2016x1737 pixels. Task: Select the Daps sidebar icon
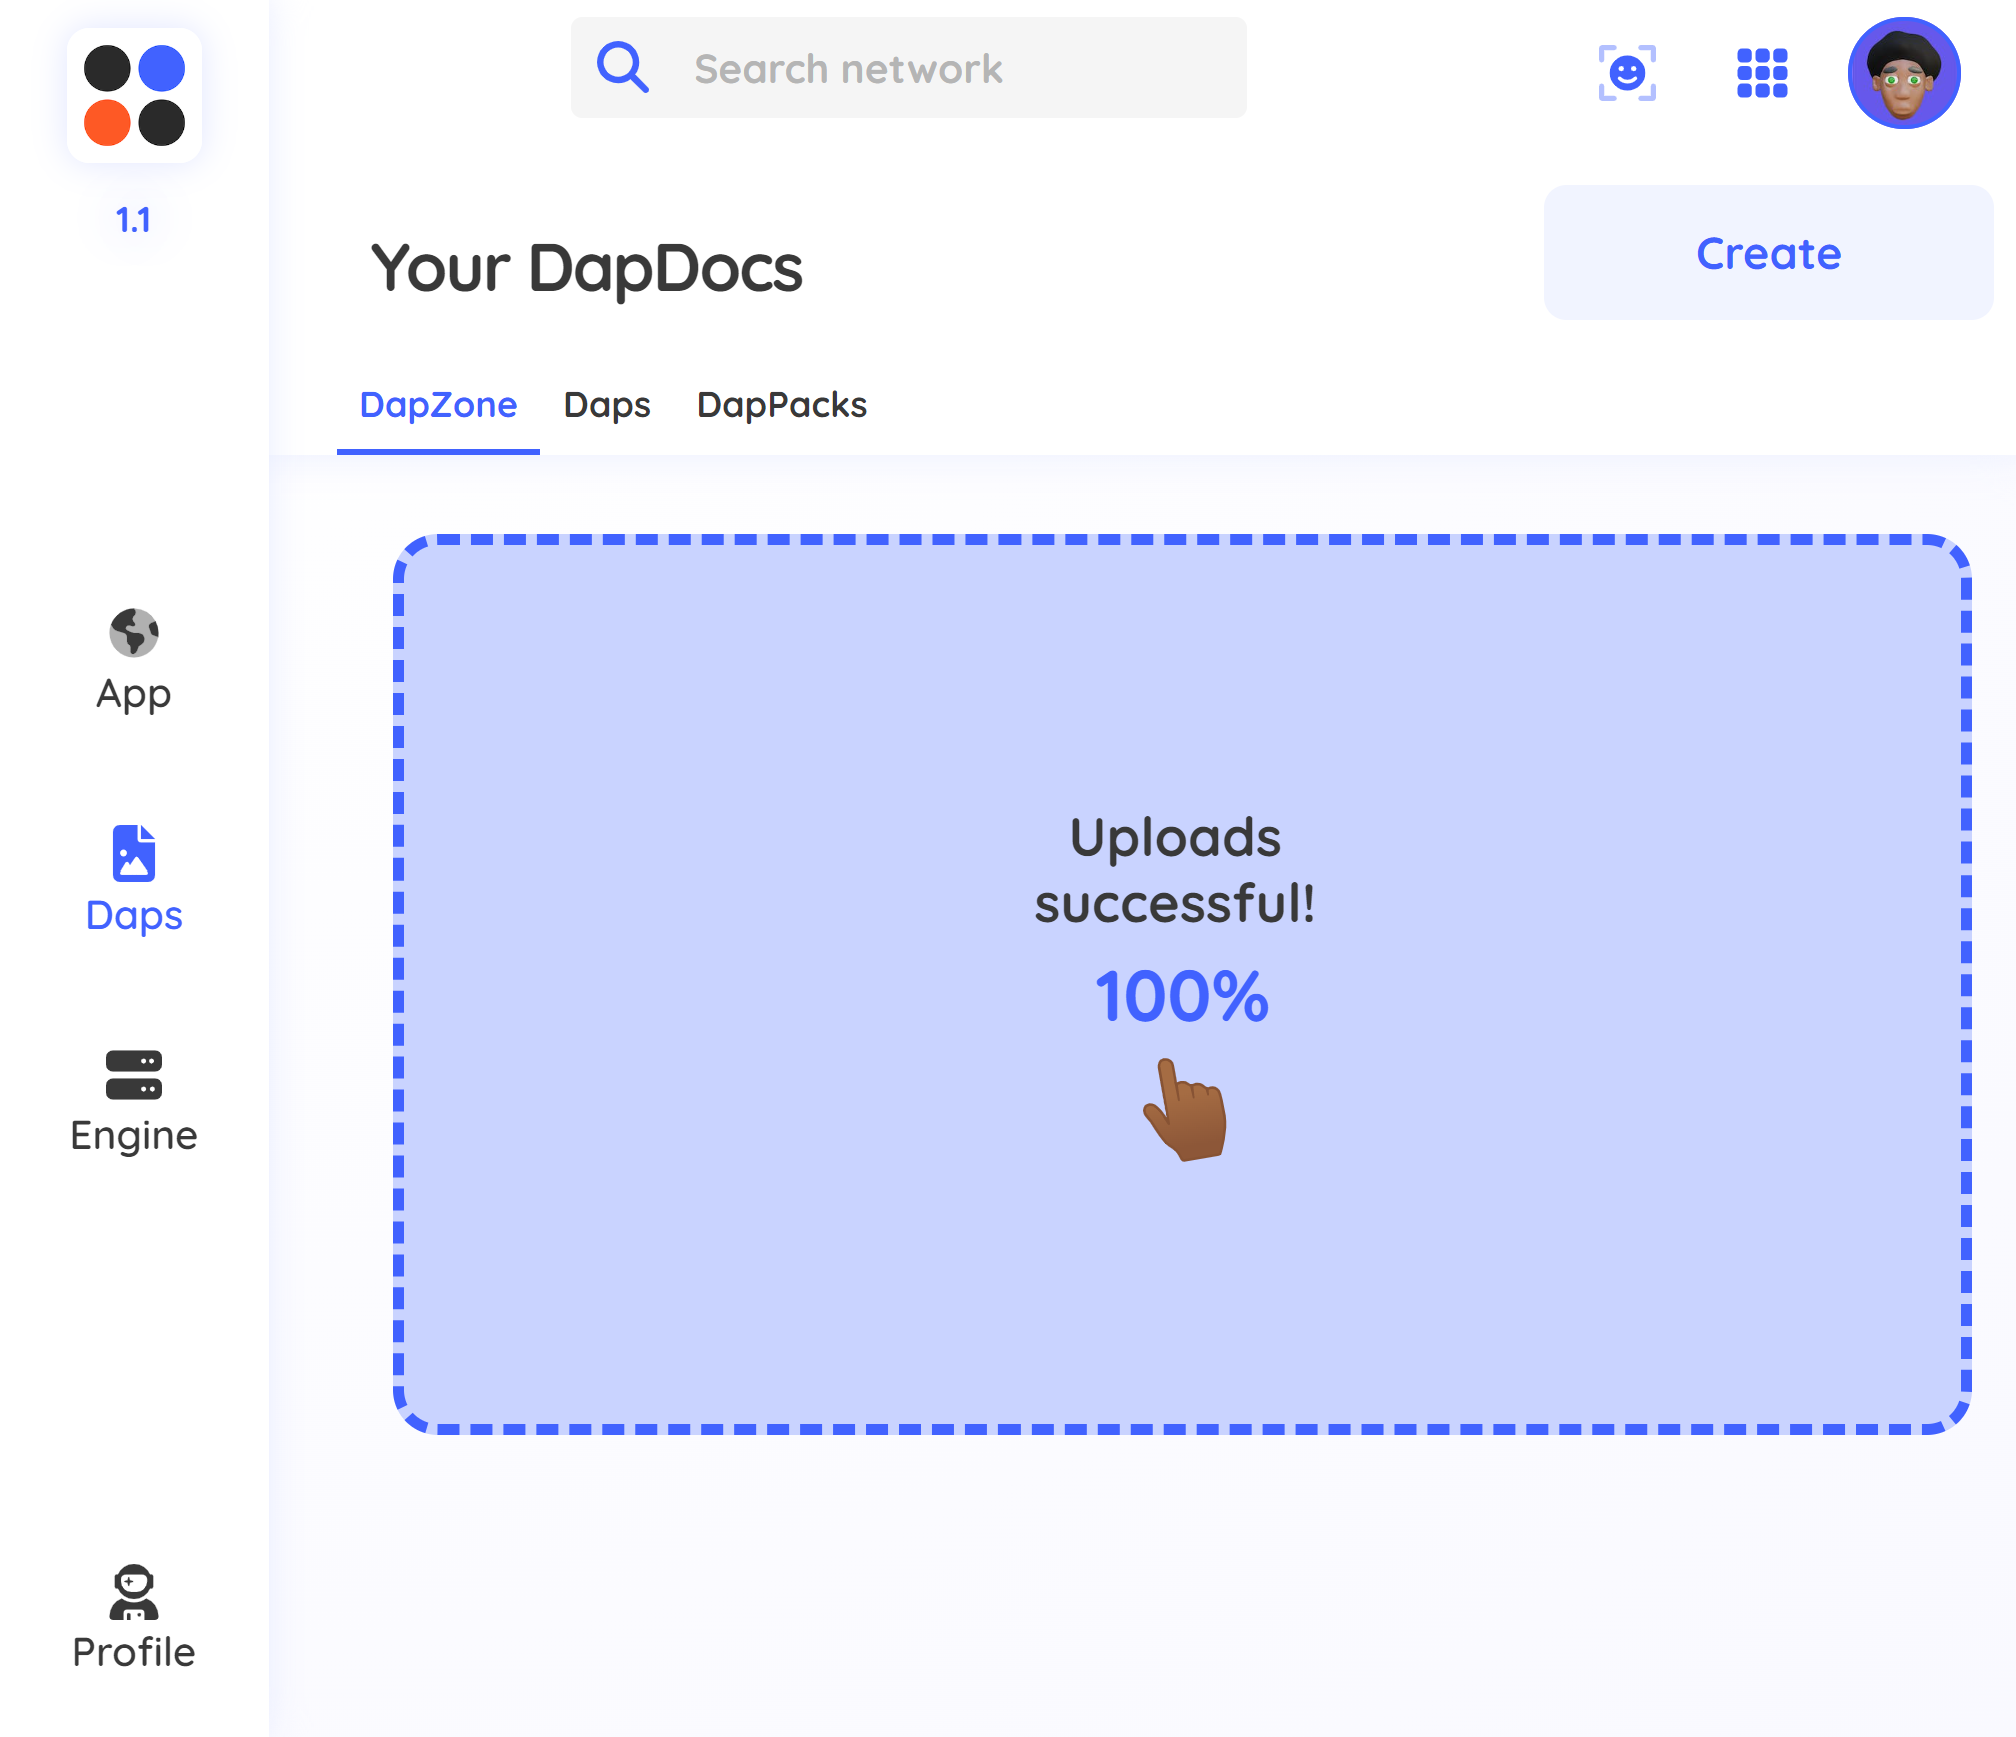click(x=134, y=853)
